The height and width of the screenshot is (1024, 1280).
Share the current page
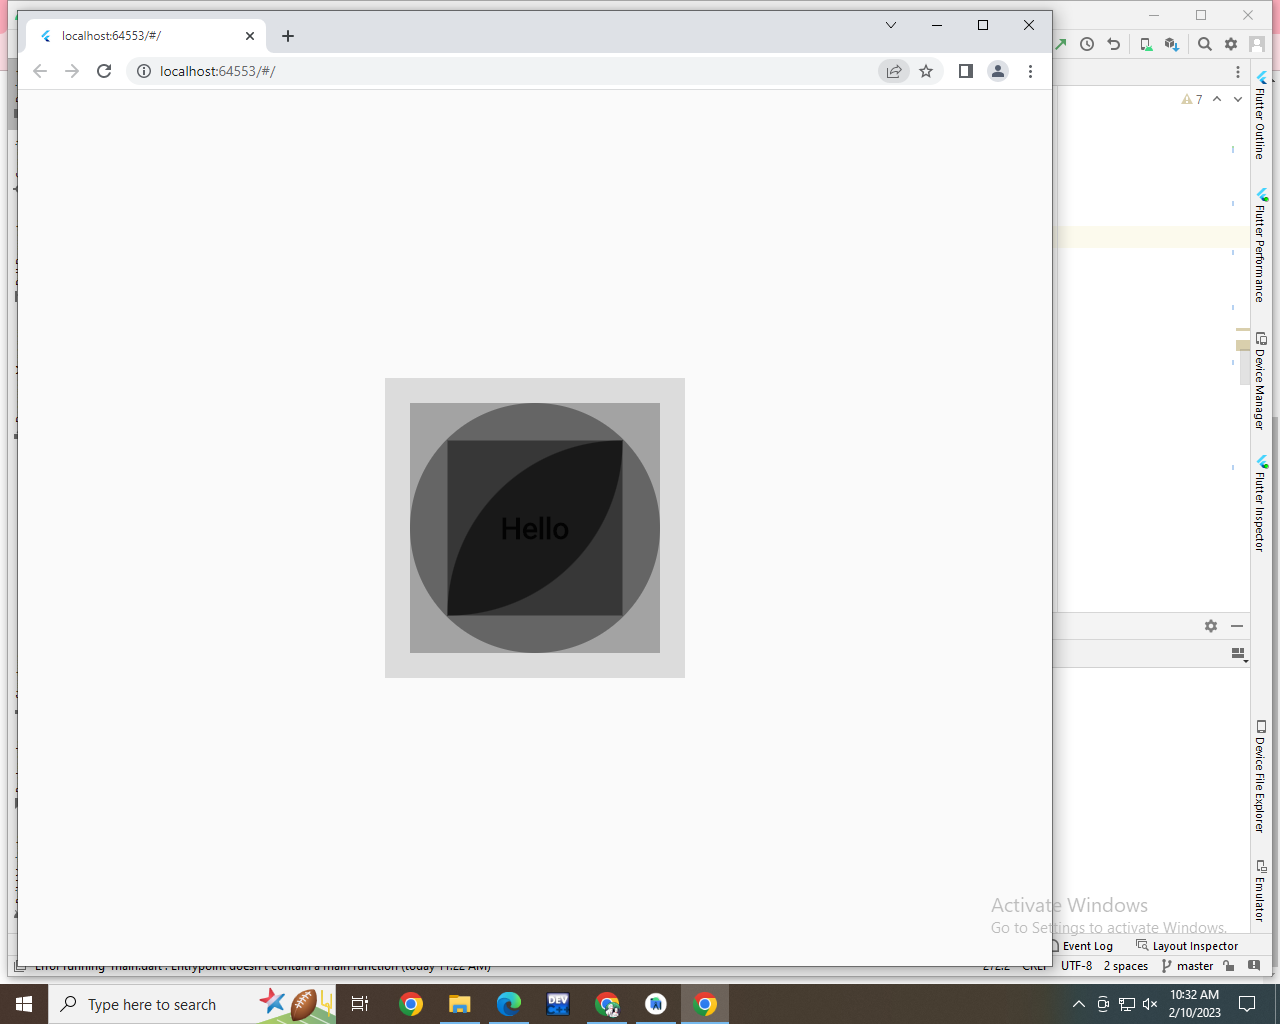[x=893, y=71]
